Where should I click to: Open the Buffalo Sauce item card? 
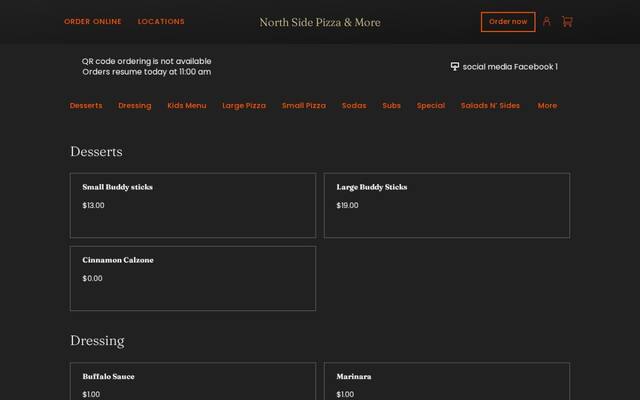pyautogui.click(x=193, y=381)
